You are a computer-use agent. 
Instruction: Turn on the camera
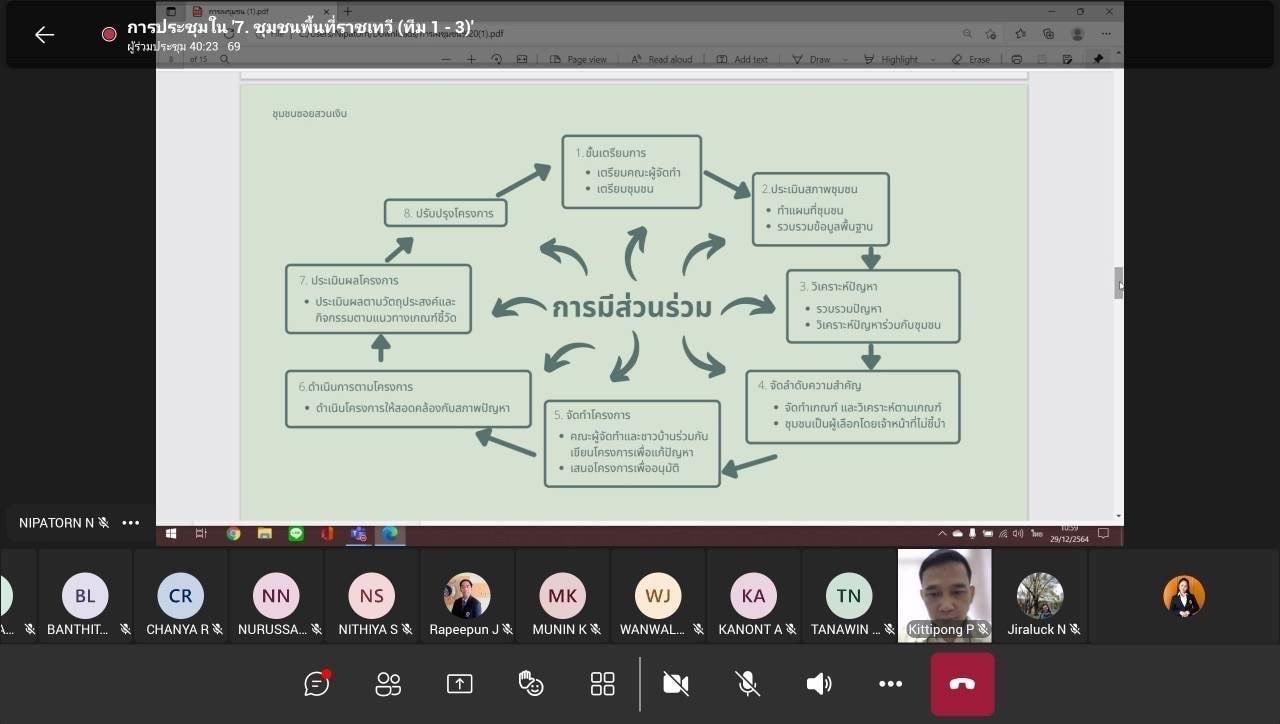coord(676,684)
